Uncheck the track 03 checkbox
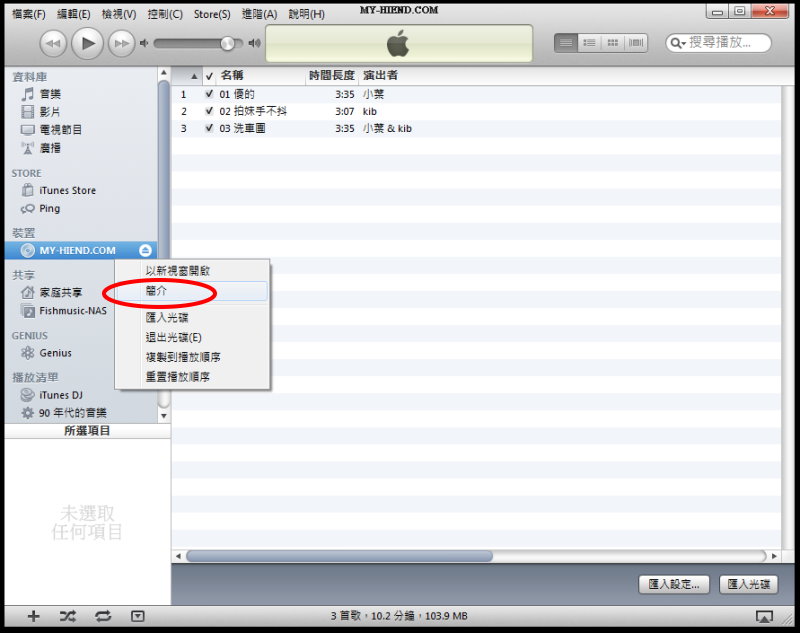 pyautogui.click(x=209, y=128)
